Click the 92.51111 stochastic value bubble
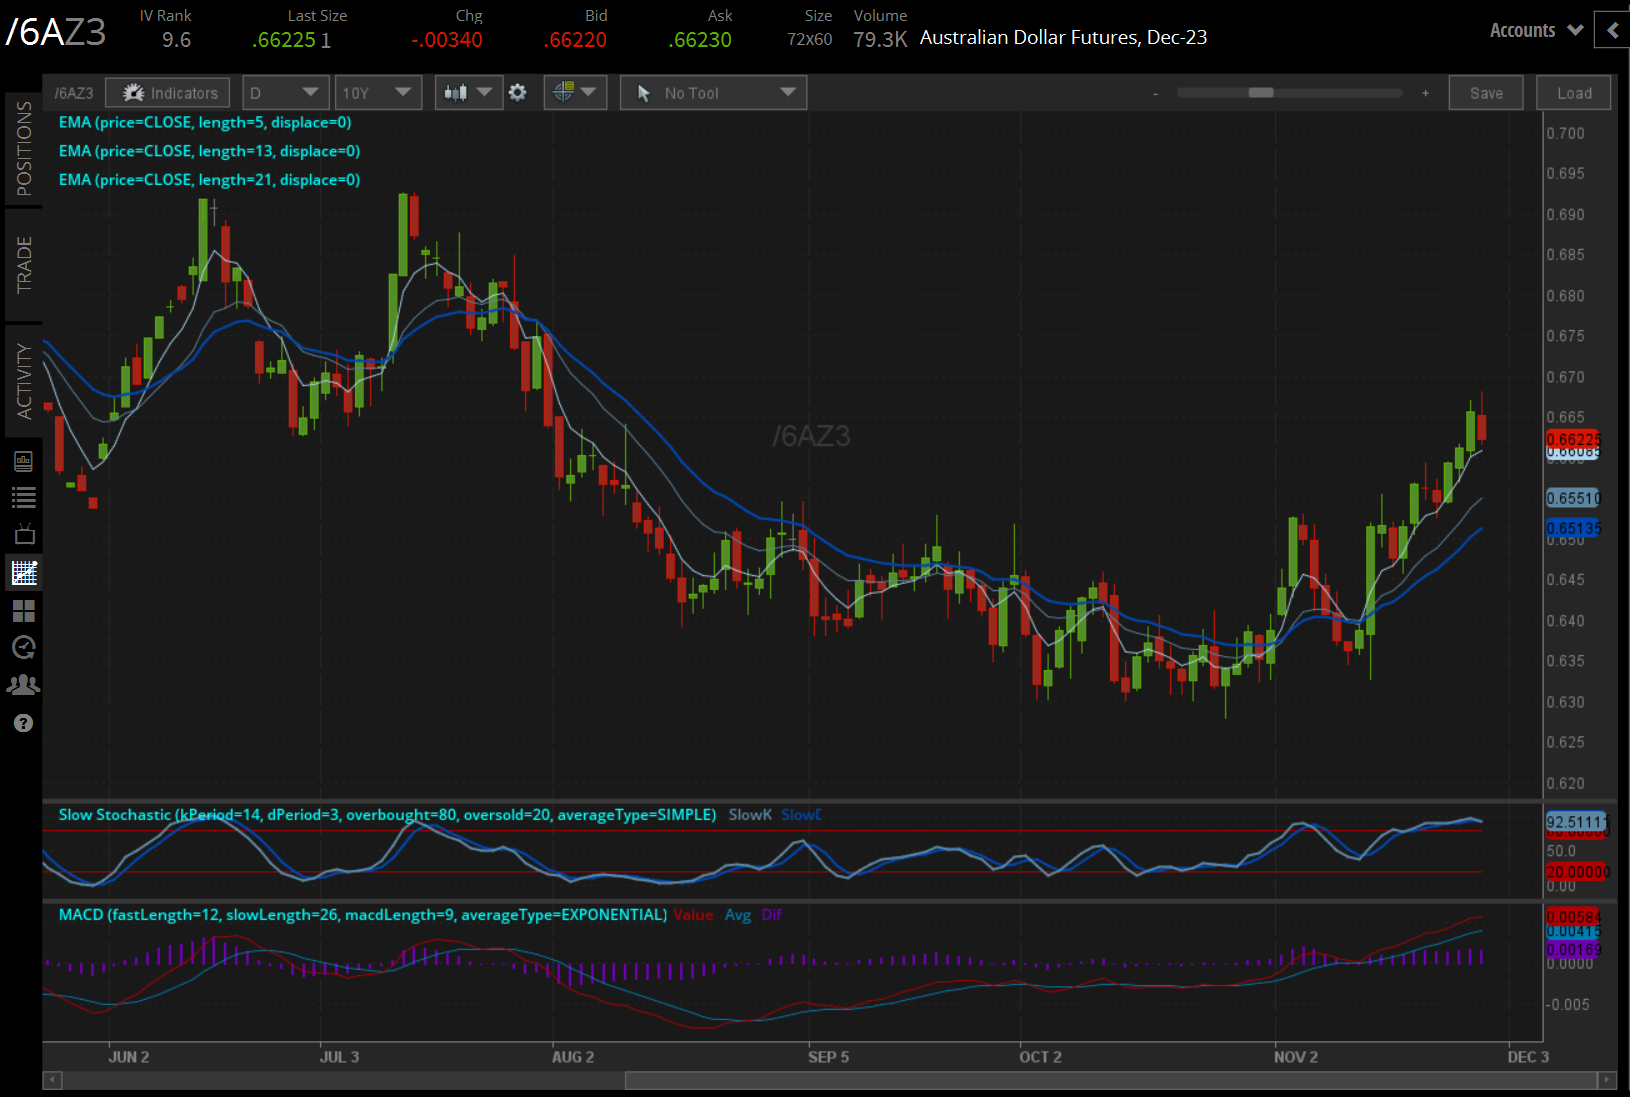1630x1097 pixels. point(1576,821)
